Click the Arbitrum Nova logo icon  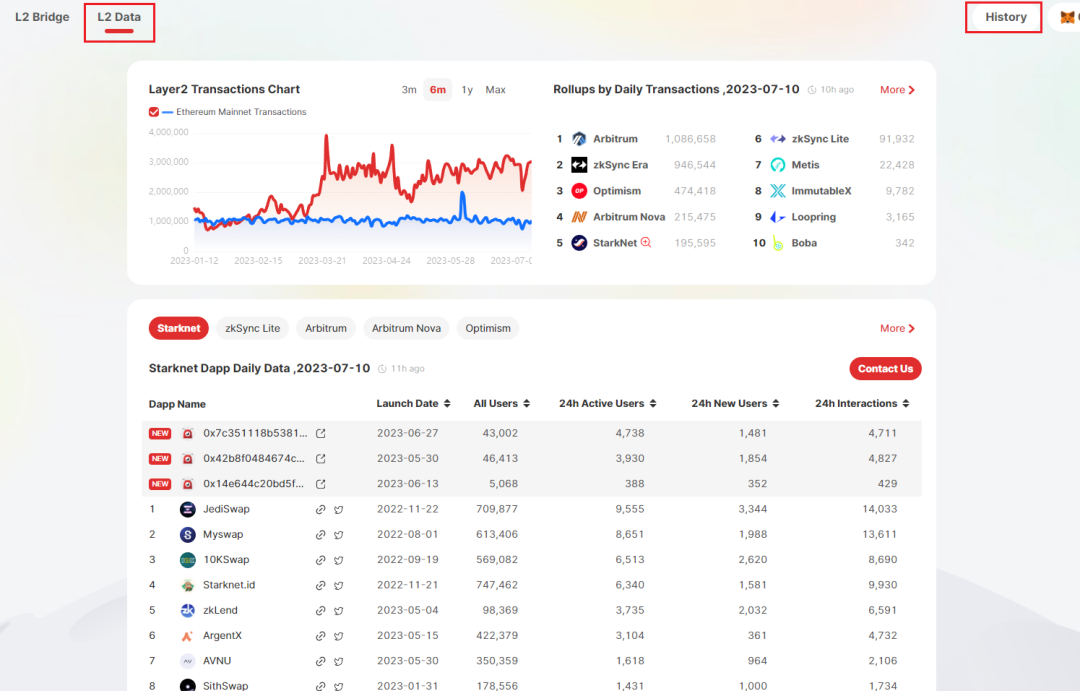(579, 217)
